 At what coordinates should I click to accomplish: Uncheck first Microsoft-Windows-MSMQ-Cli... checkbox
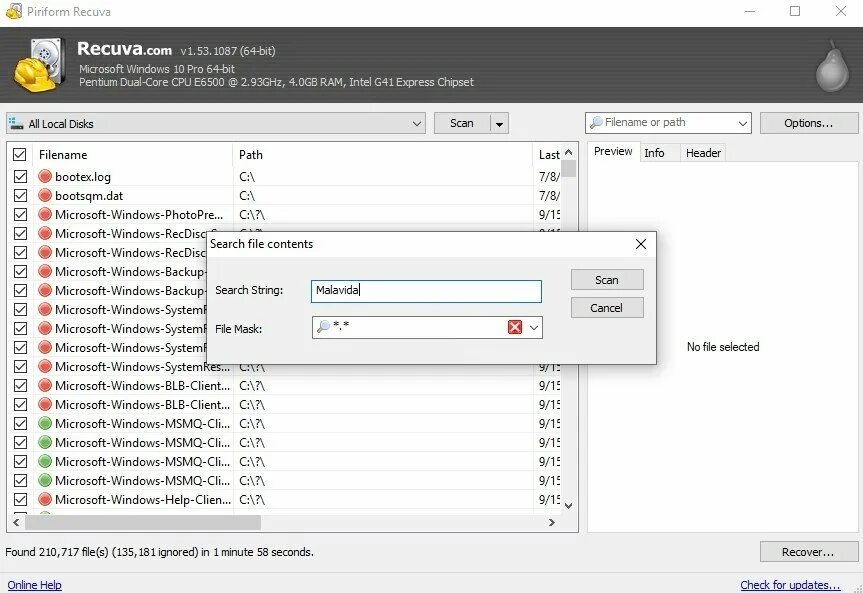point(20,423)
